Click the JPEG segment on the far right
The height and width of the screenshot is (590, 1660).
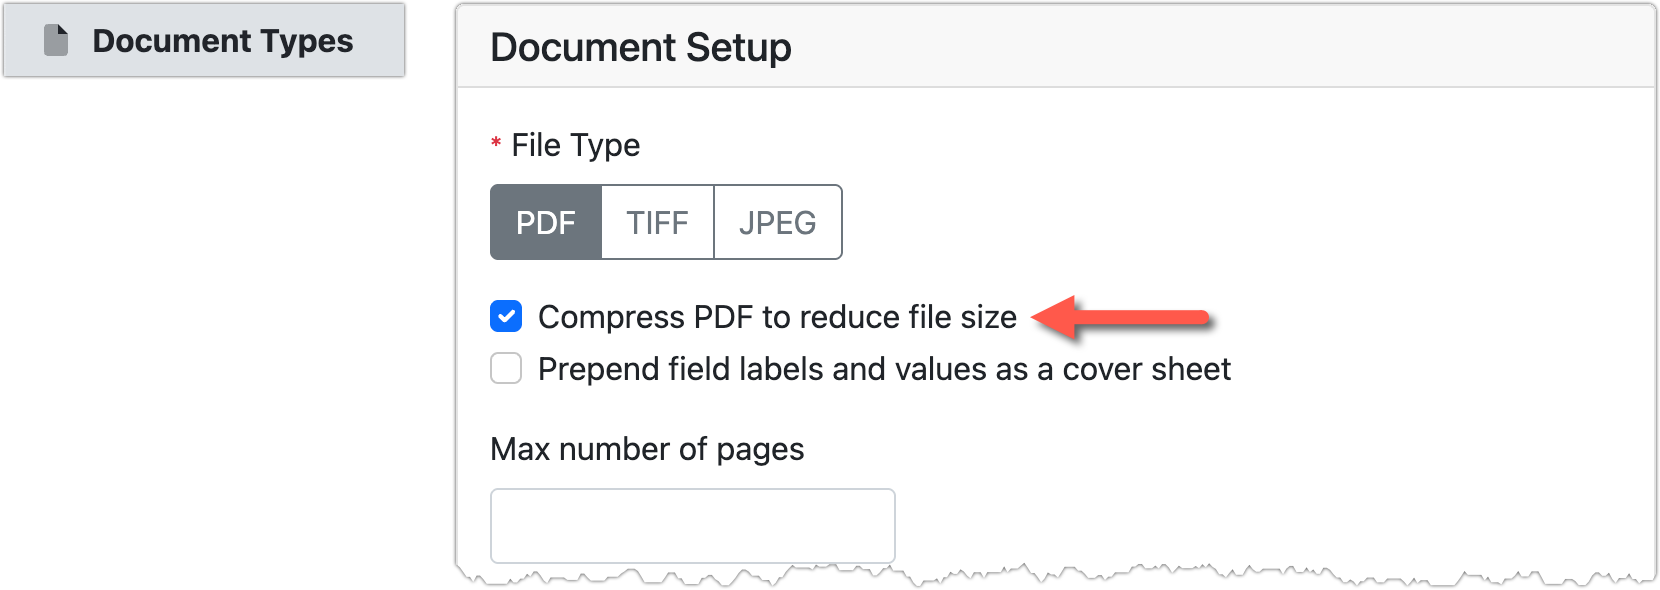[x=778, y=222]
